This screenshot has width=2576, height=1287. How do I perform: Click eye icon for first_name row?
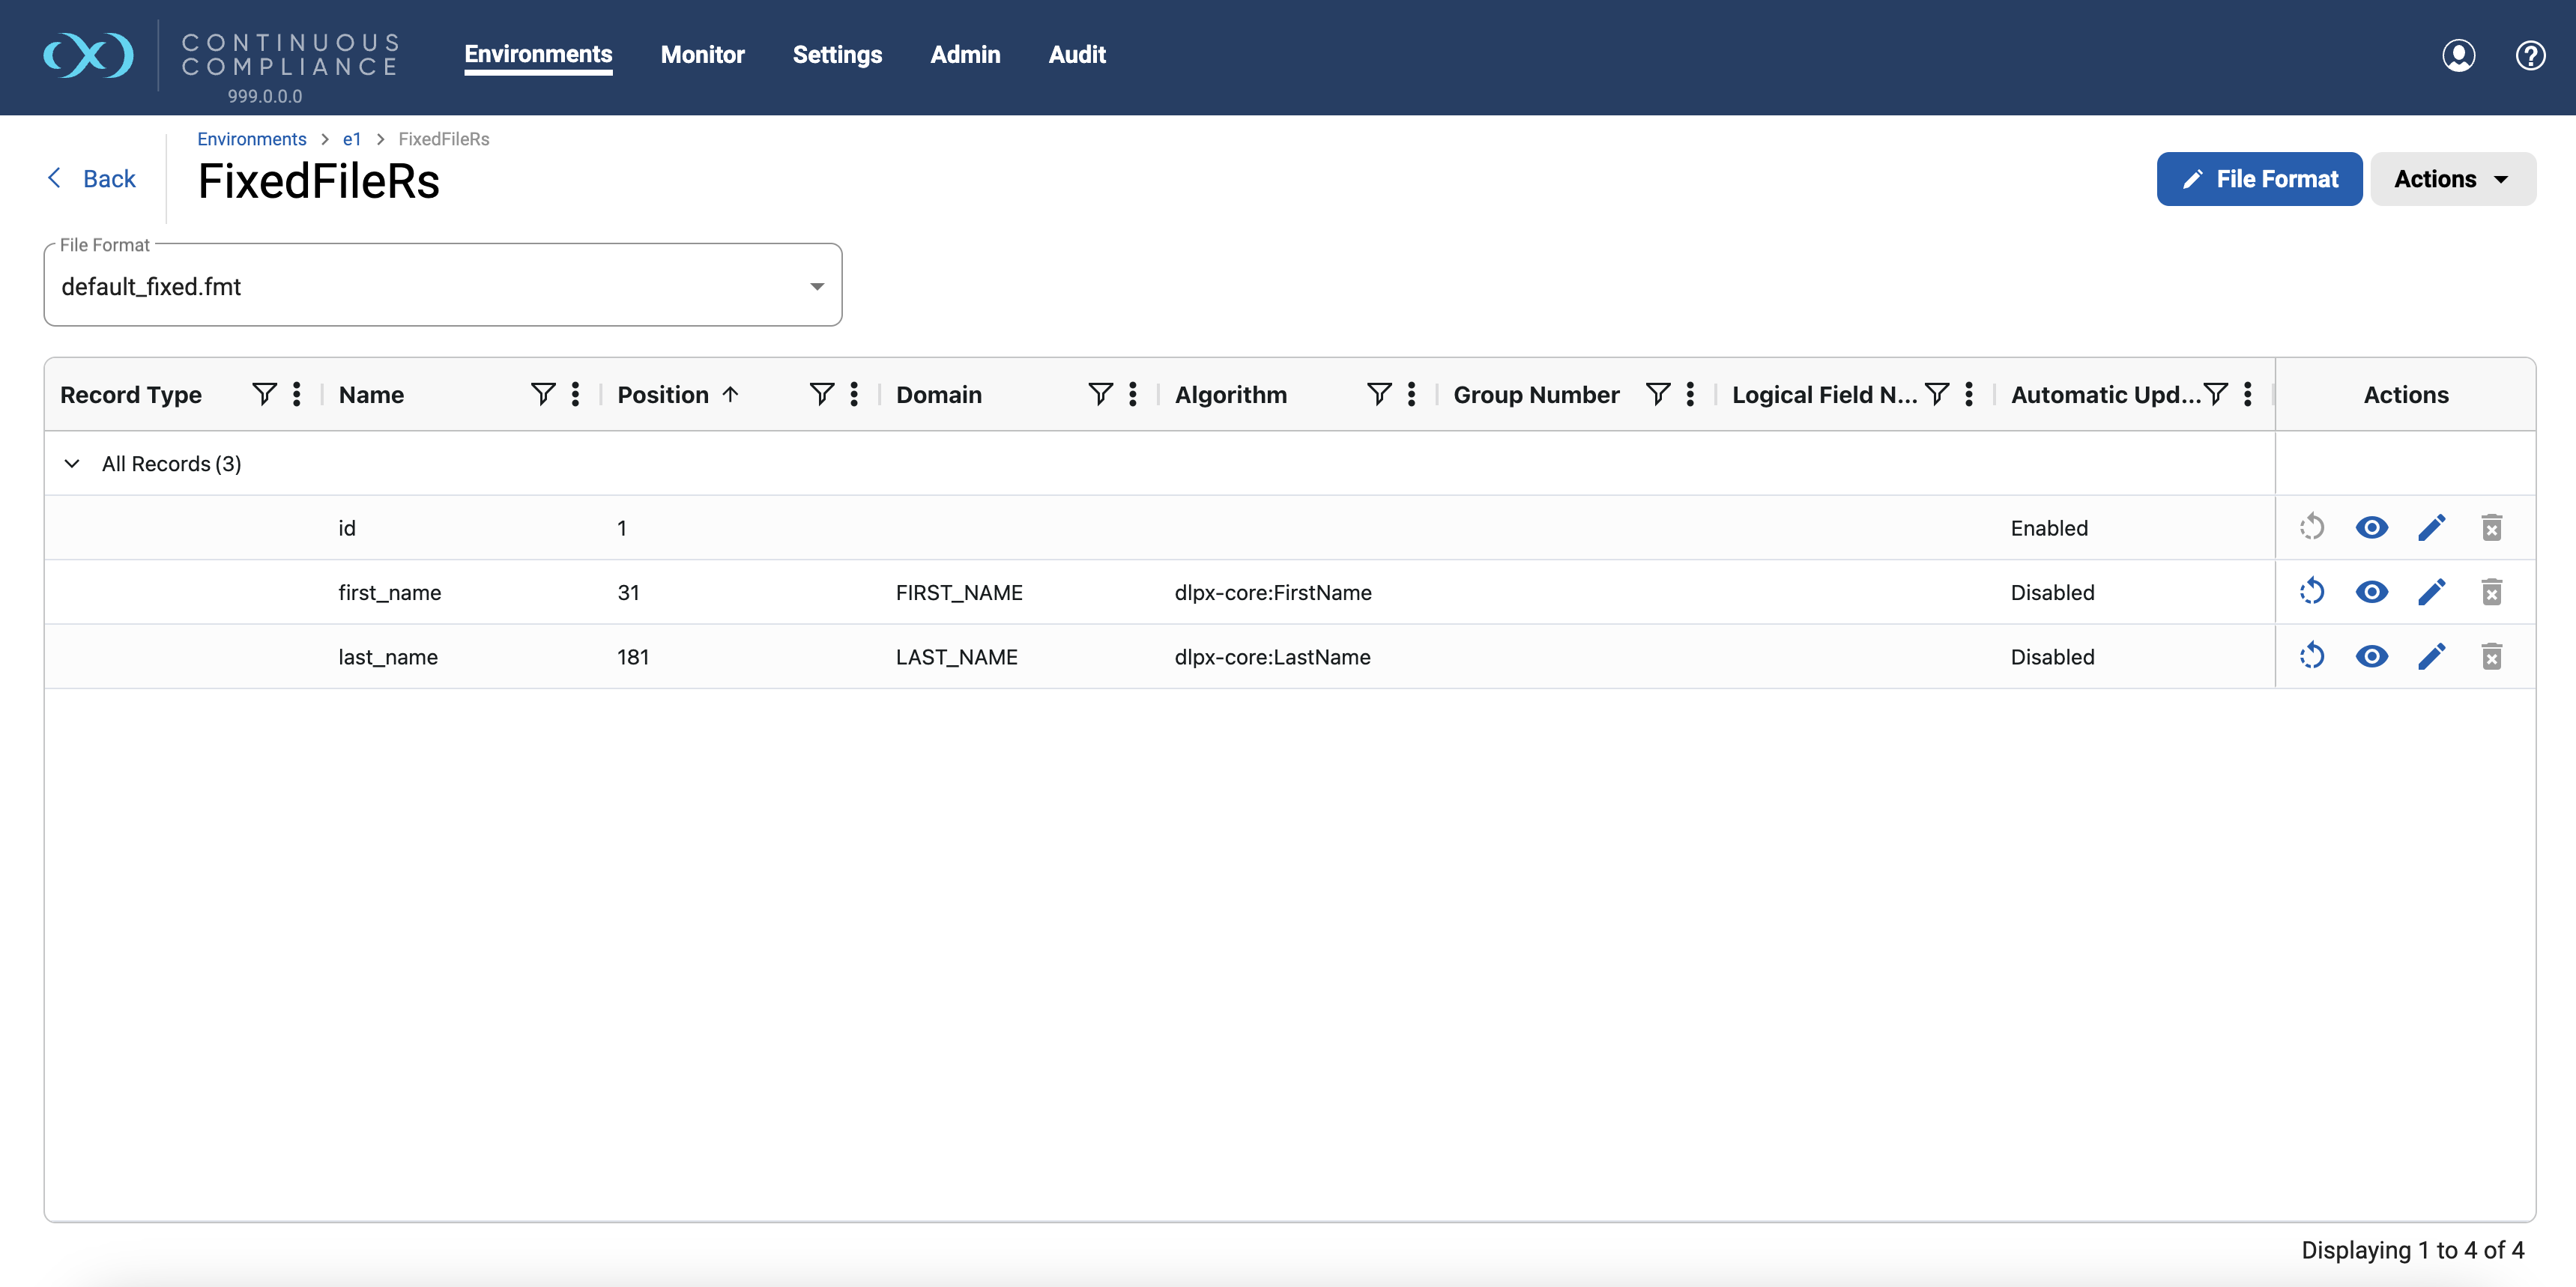2371,592
